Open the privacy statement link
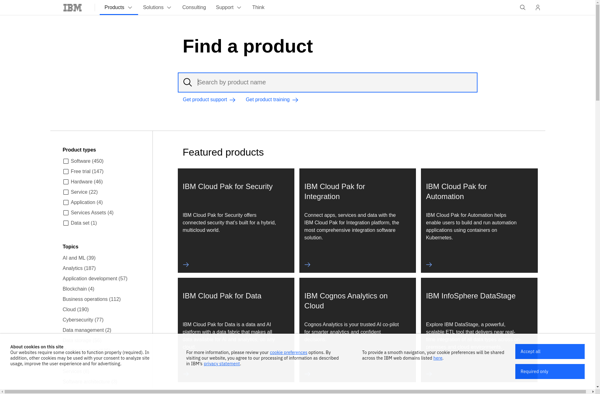Screen dimensions: 600x394 pos(222,364)
